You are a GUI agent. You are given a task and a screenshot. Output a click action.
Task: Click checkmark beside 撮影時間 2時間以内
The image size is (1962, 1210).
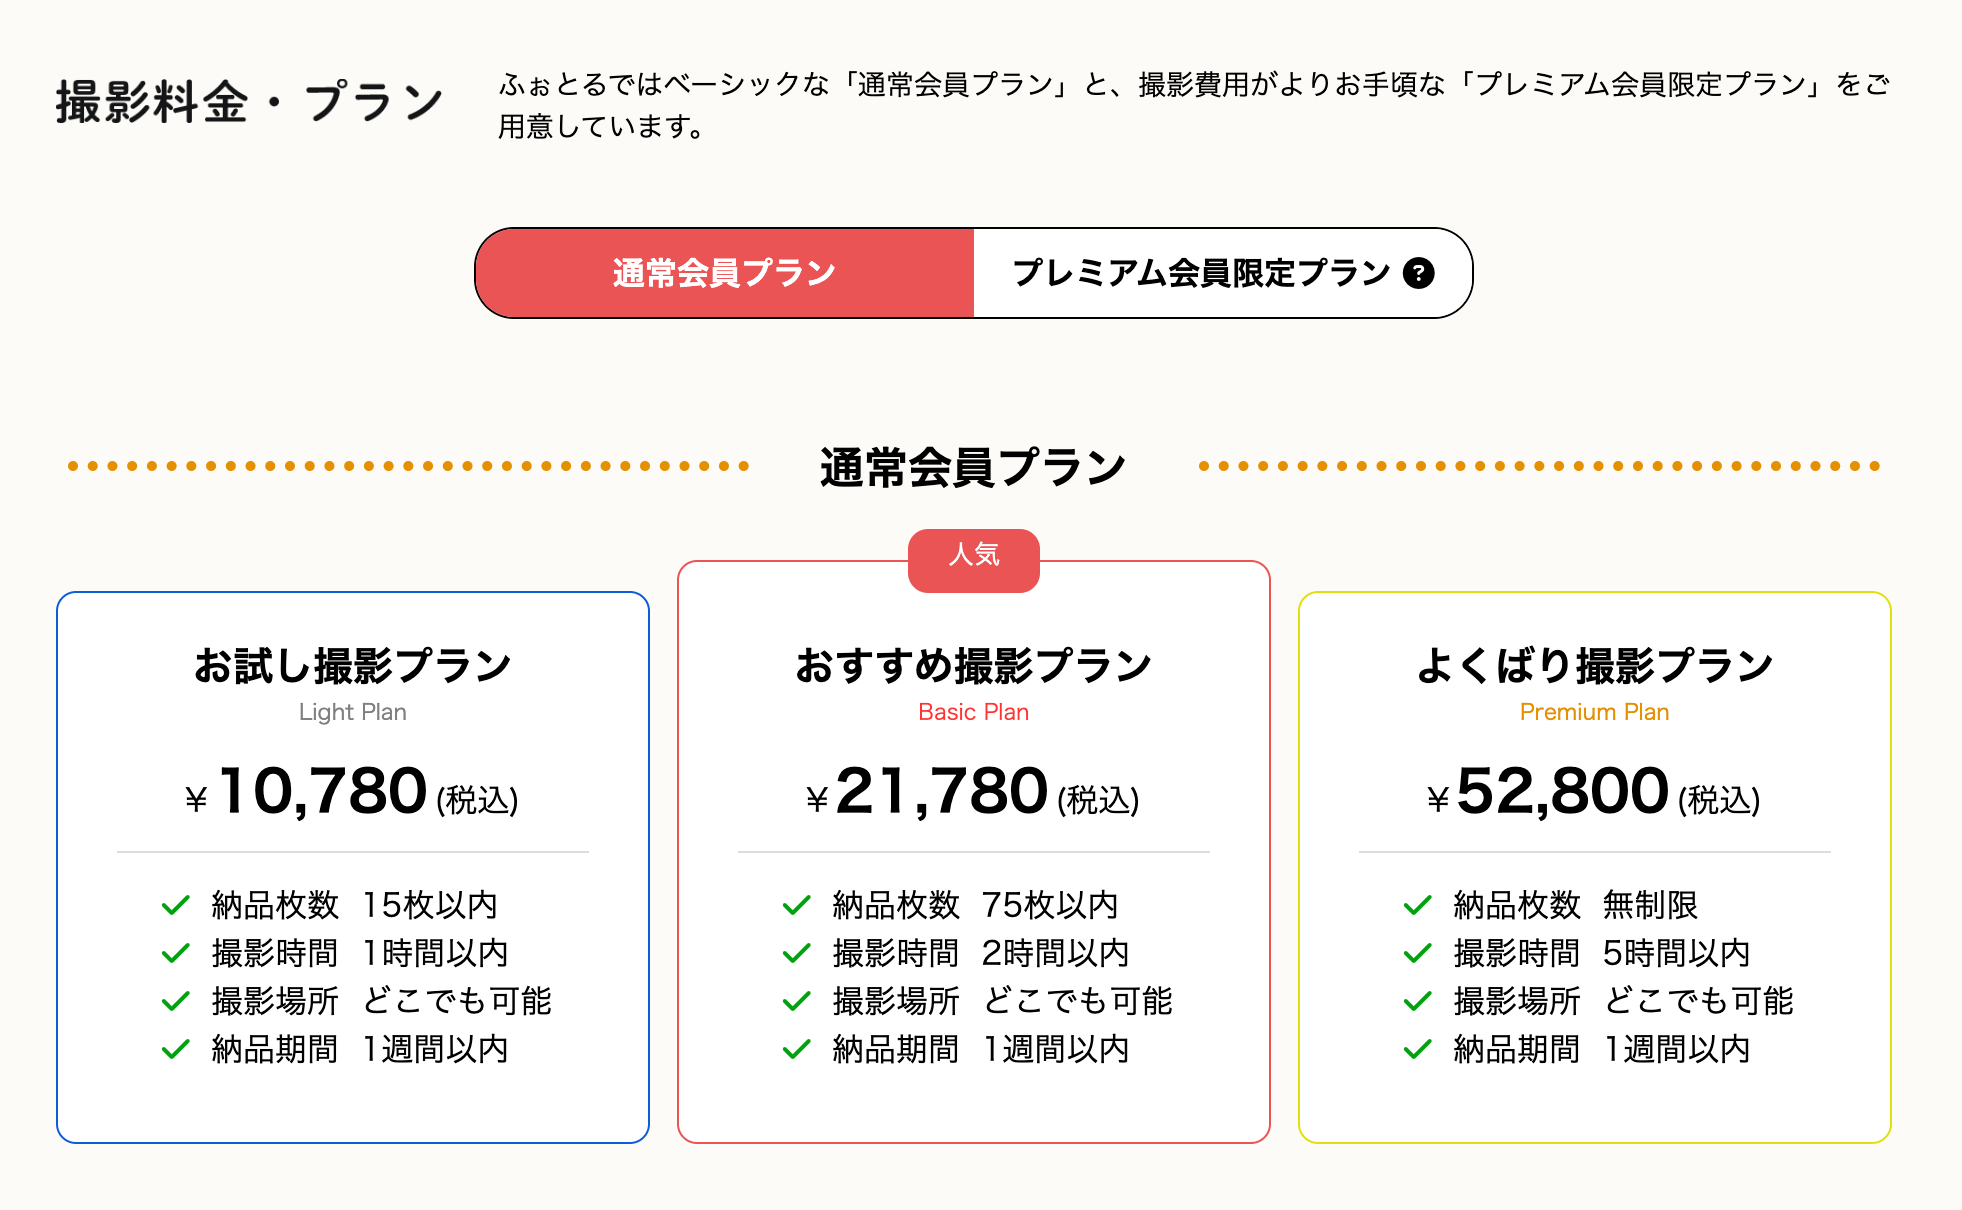(797, 953)
